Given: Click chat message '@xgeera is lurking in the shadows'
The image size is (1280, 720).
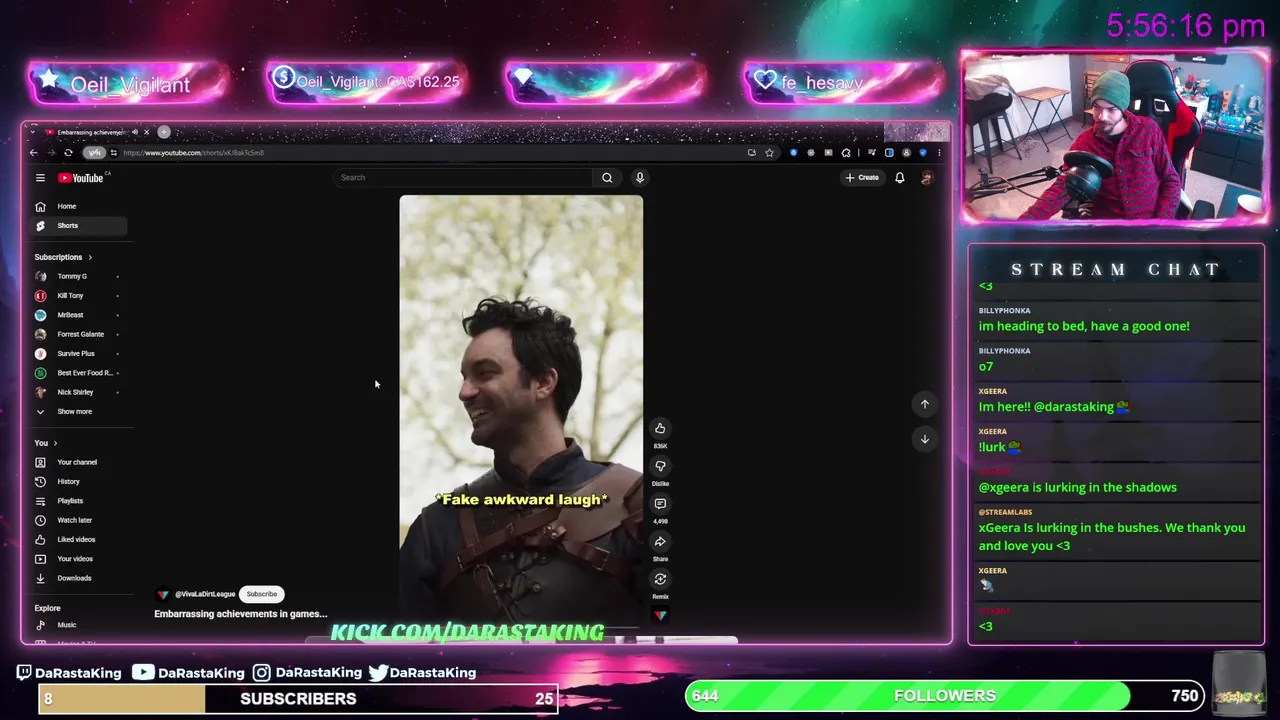Looking at the screenshot, I should (x=1078, y=488).
